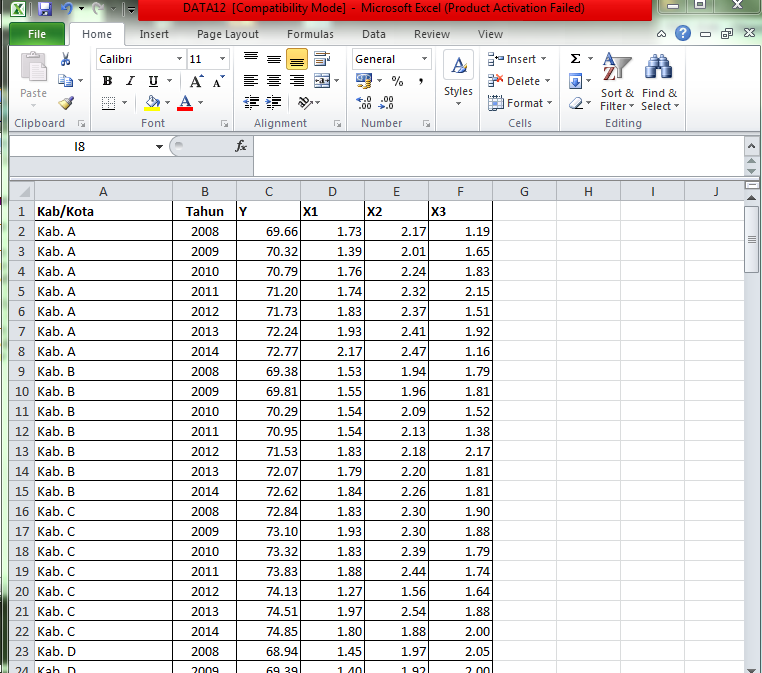Toggle Top Align
Screen dimensions: 762x673
pyautogui.click(x=251, y=59)
